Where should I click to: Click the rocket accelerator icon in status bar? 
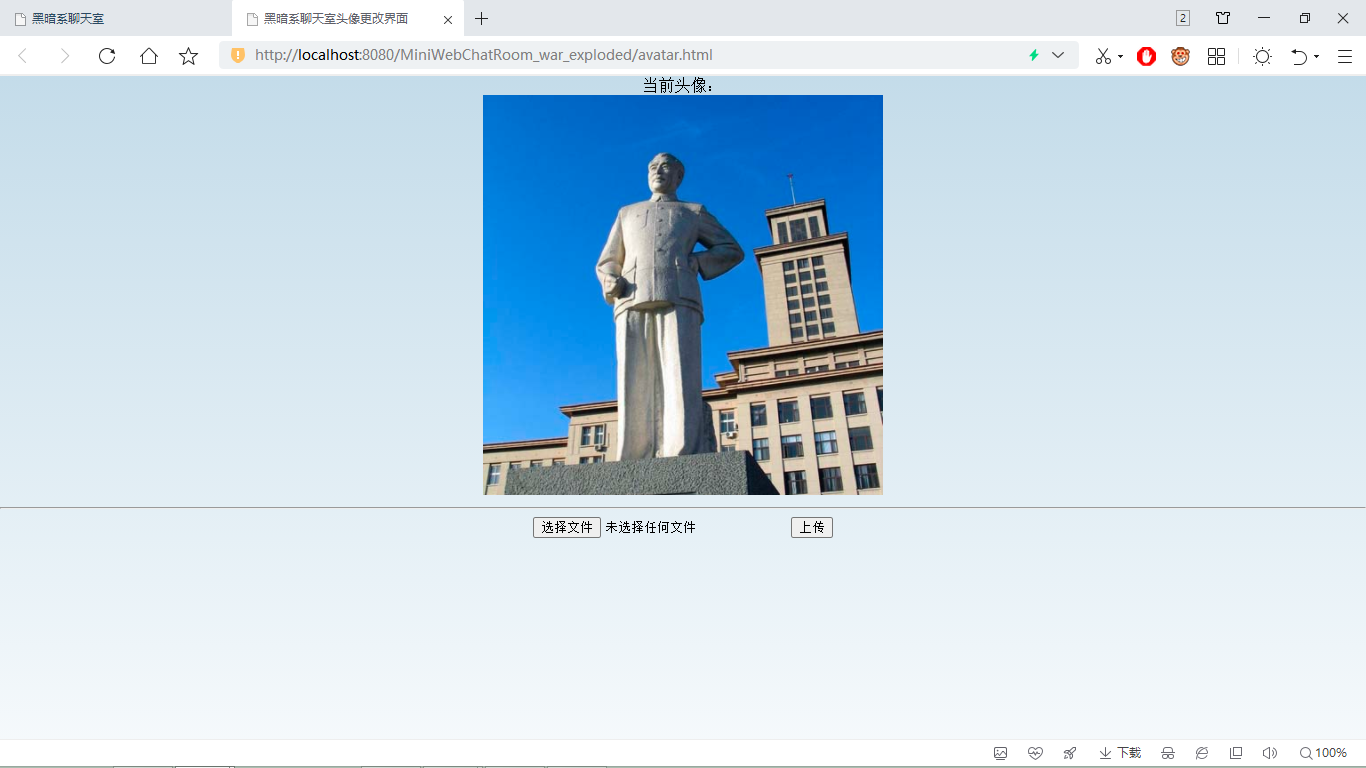click(x=1070, y=753)
